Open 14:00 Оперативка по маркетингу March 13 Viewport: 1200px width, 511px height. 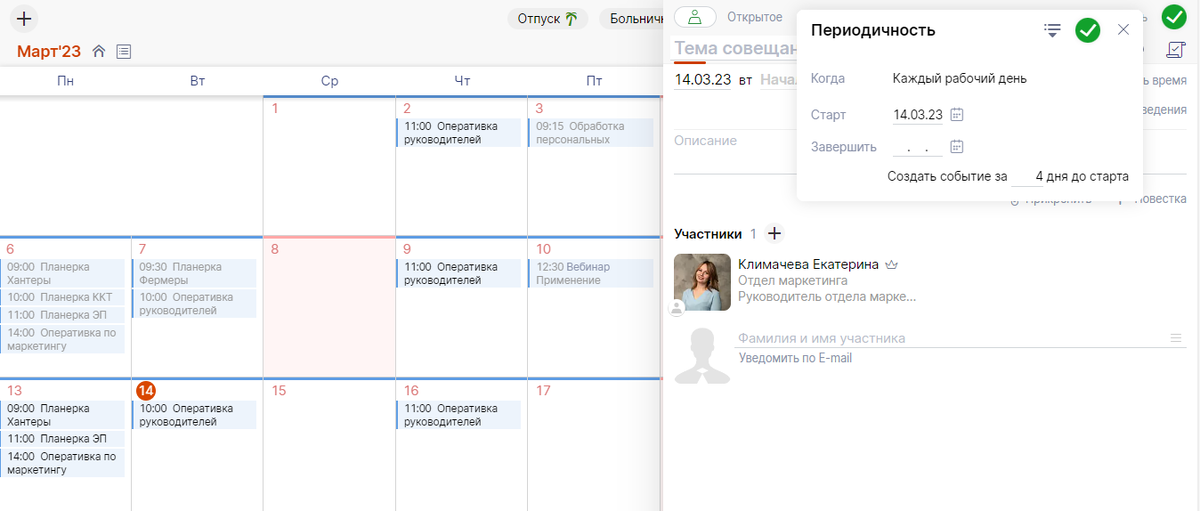(x=63, y=463)
